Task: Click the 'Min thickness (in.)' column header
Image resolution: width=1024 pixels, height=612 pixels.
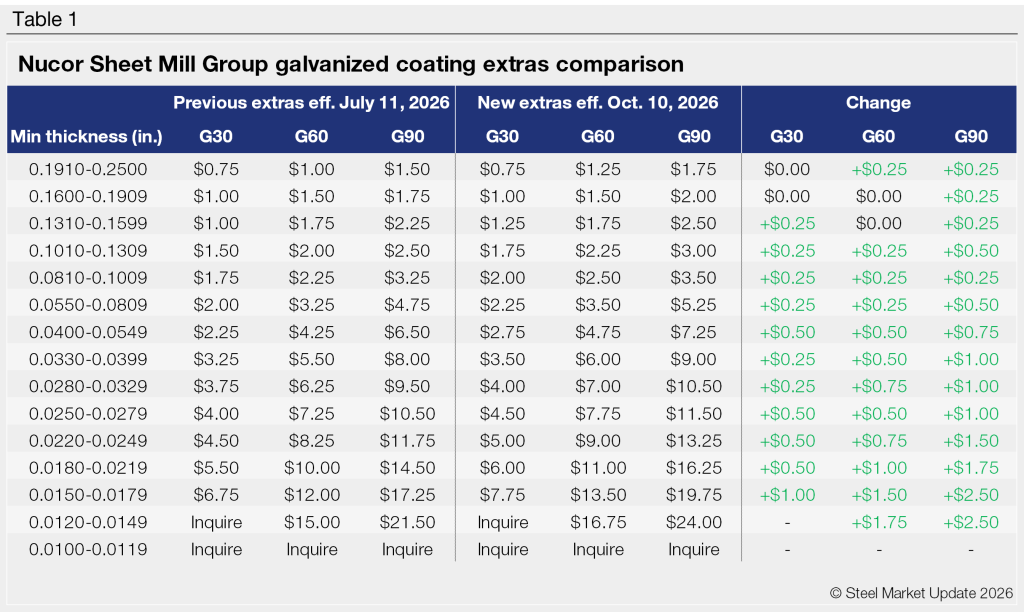Action: 87,137
